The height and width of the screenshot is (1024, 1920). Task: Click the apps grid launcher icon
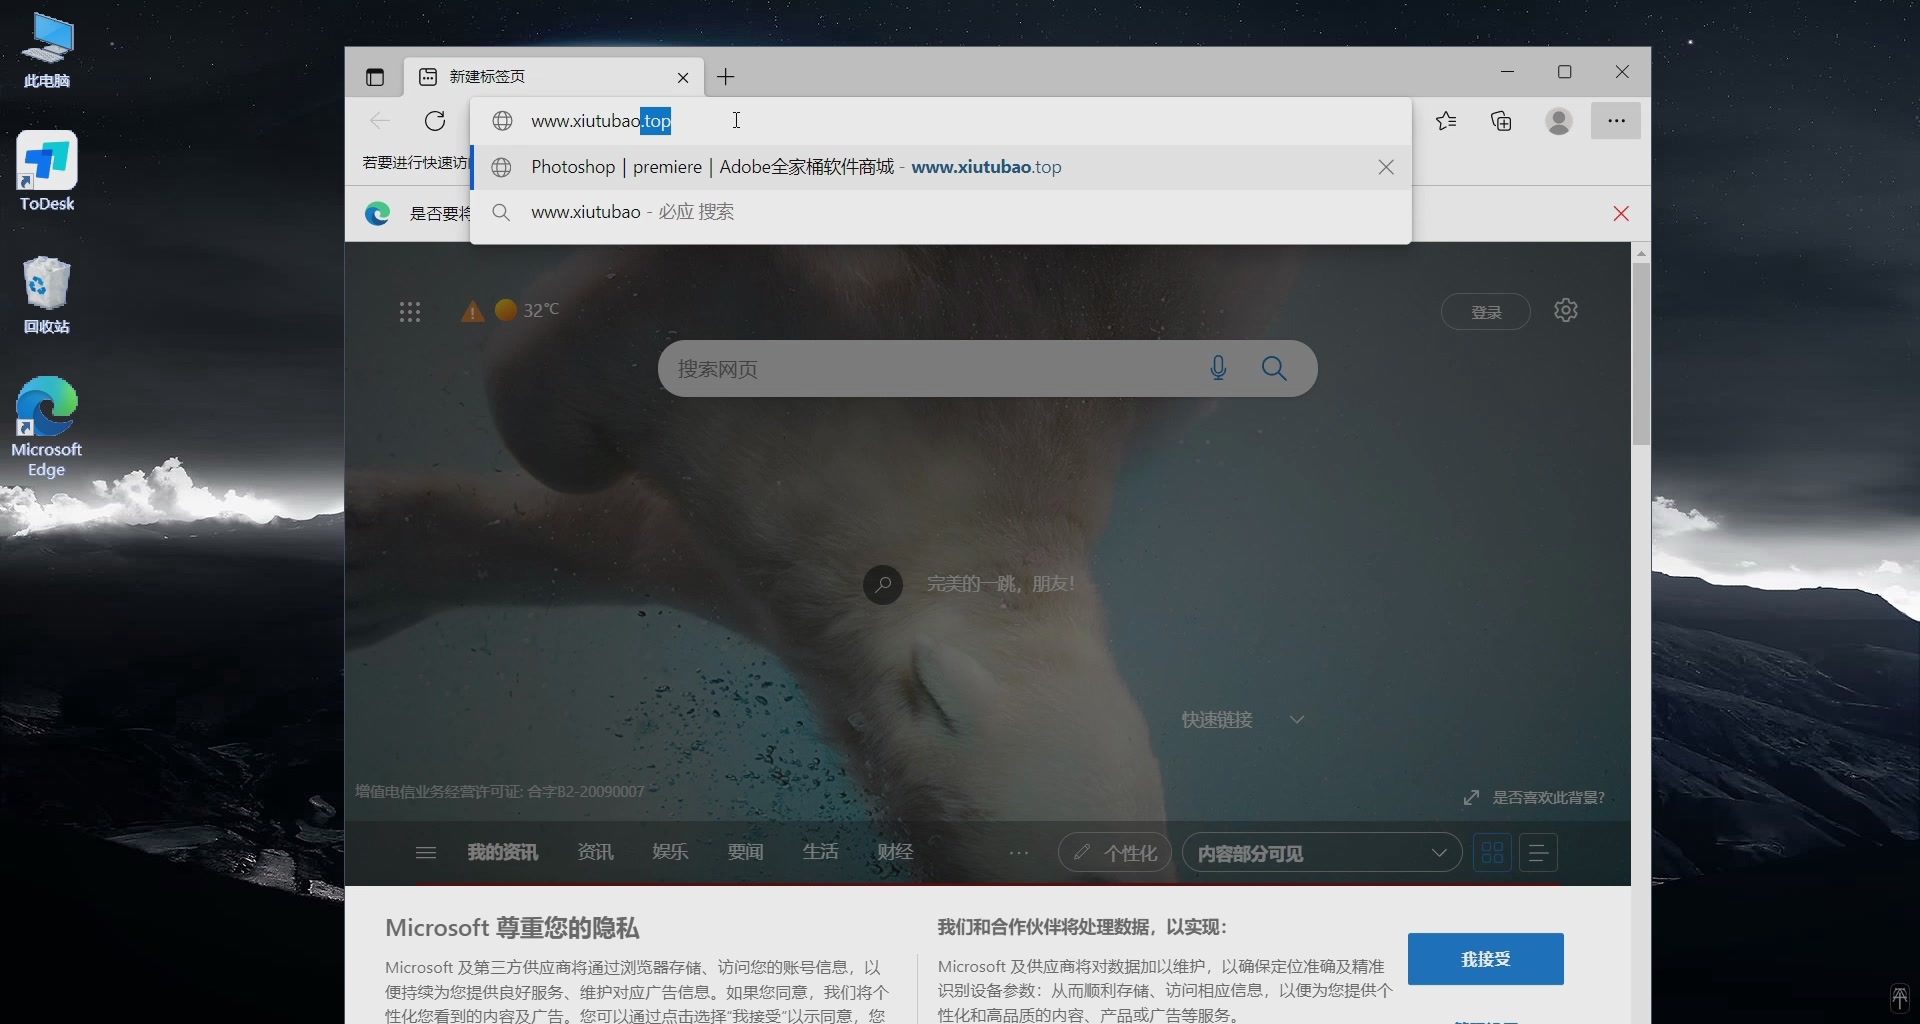tap(409, 311)
